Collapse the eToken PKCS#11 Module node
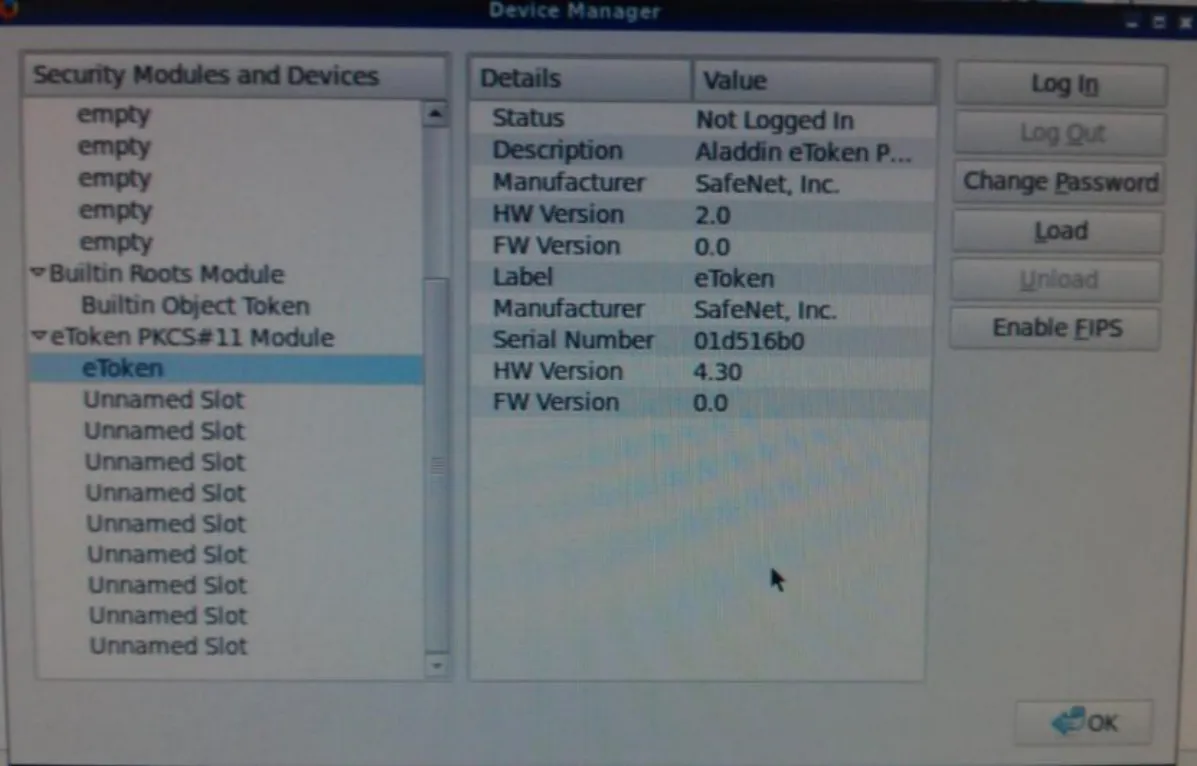1197x766 pixels. (x=38, y=336)
